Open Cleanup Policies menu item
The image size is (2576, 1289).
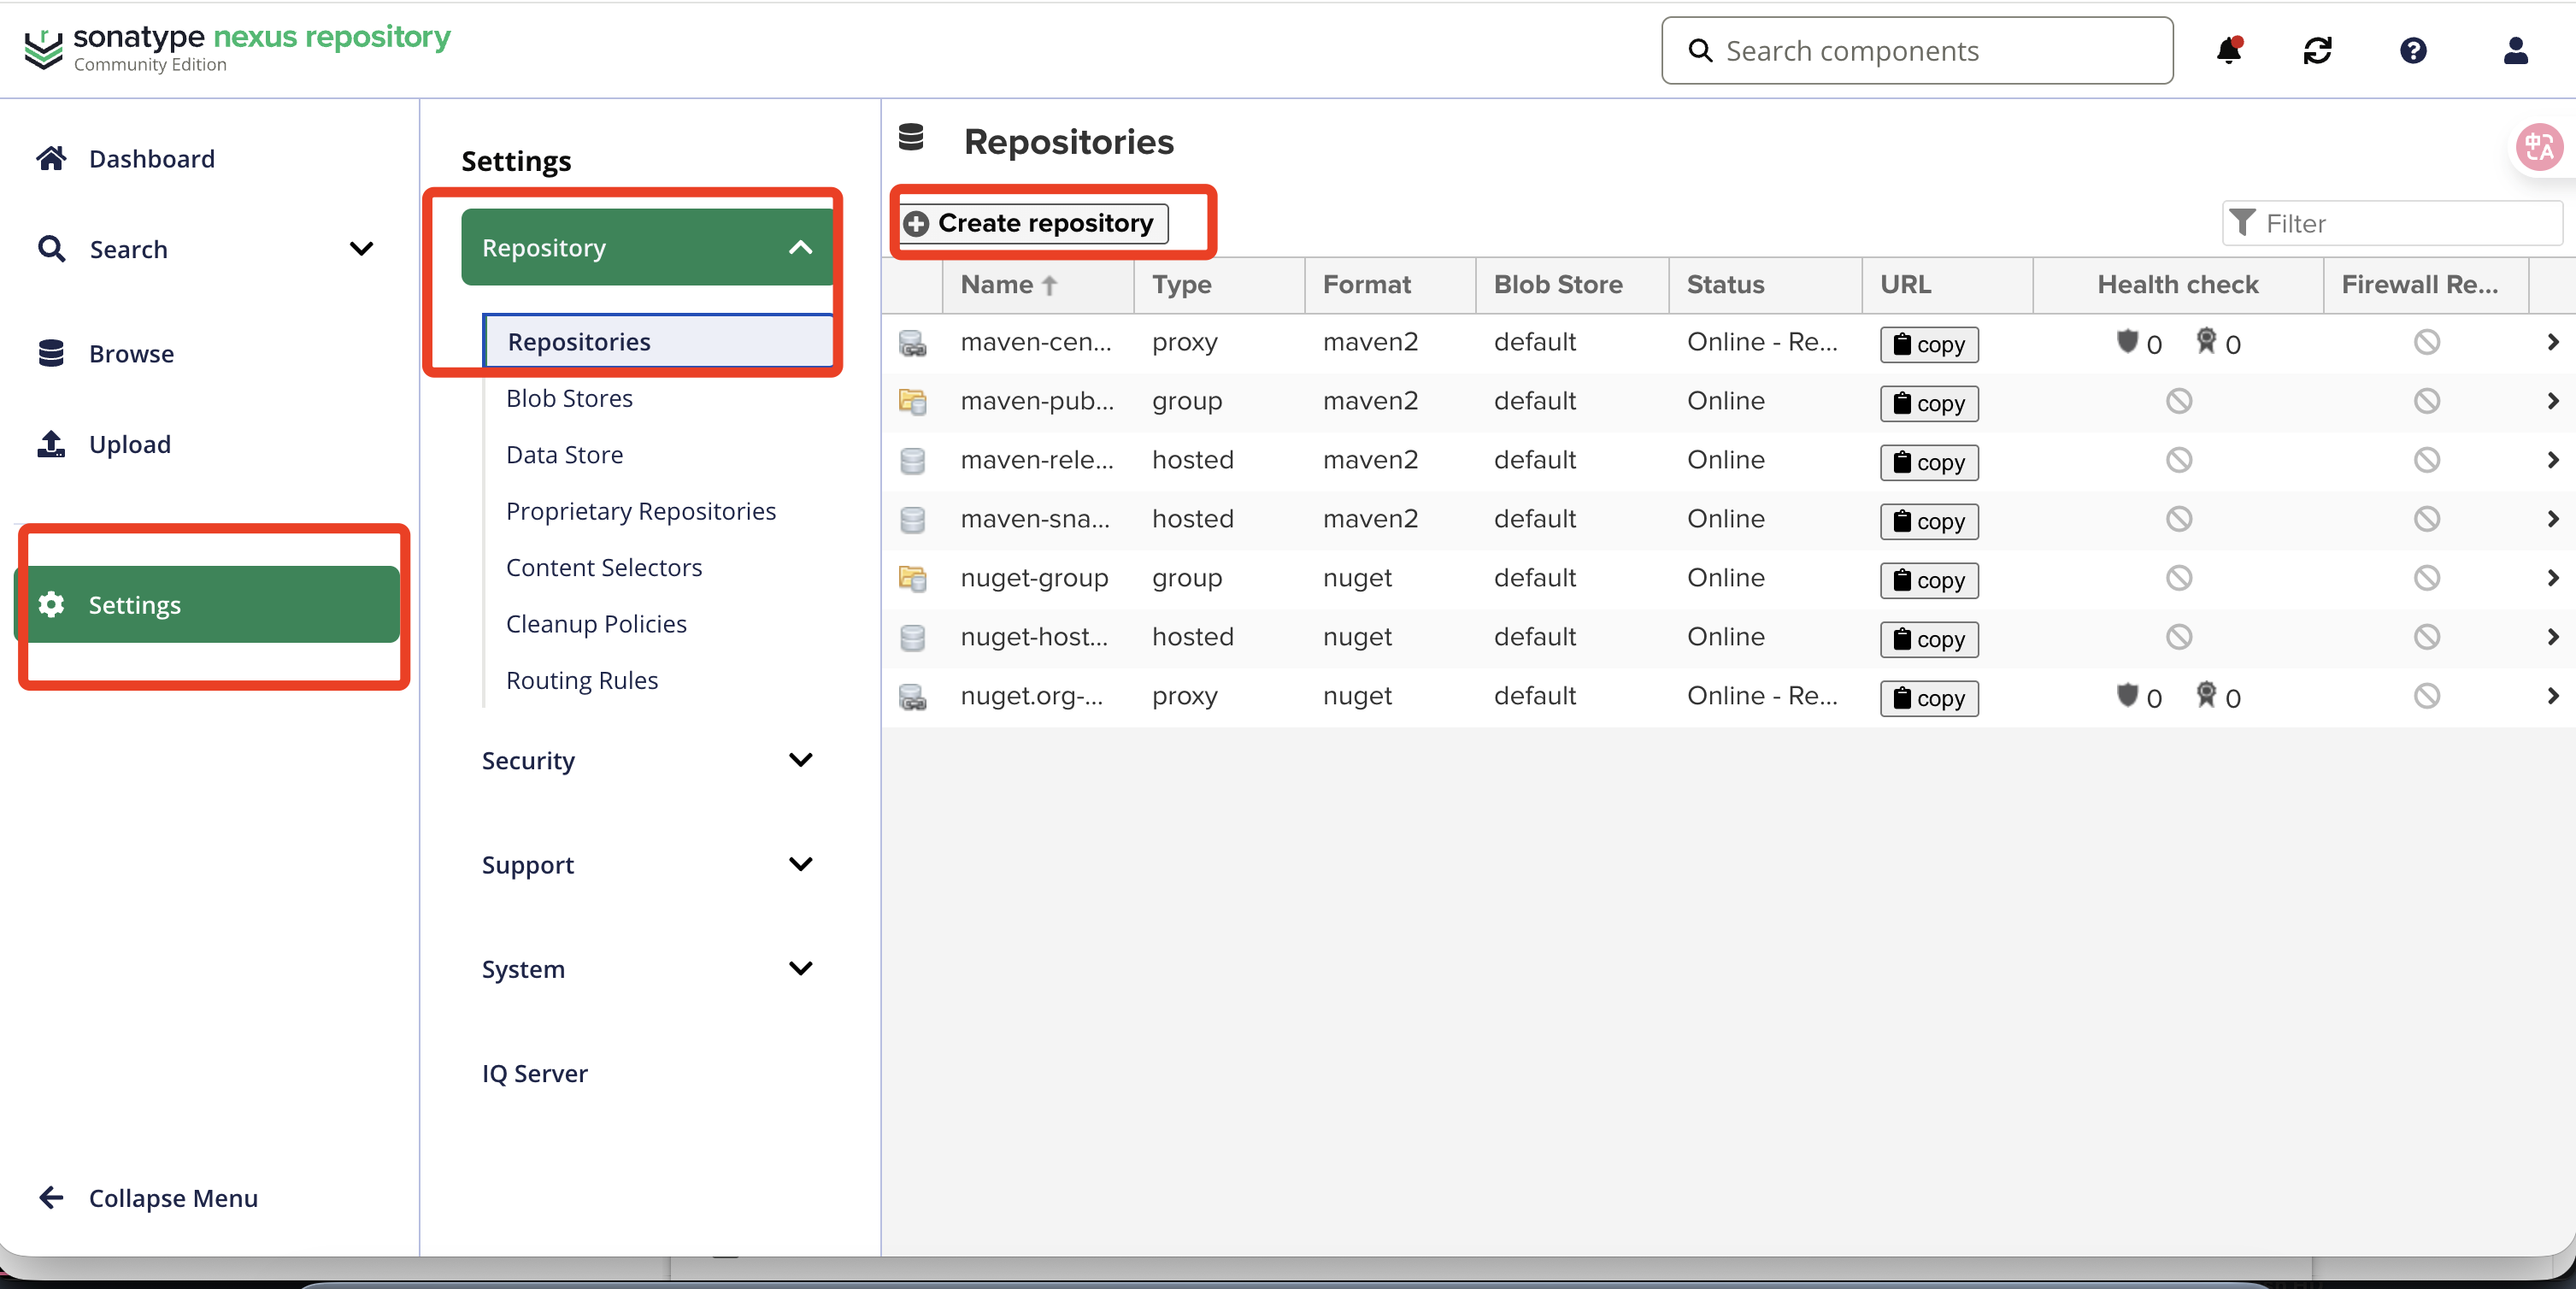pyautogui.click(x=596, y=624)
